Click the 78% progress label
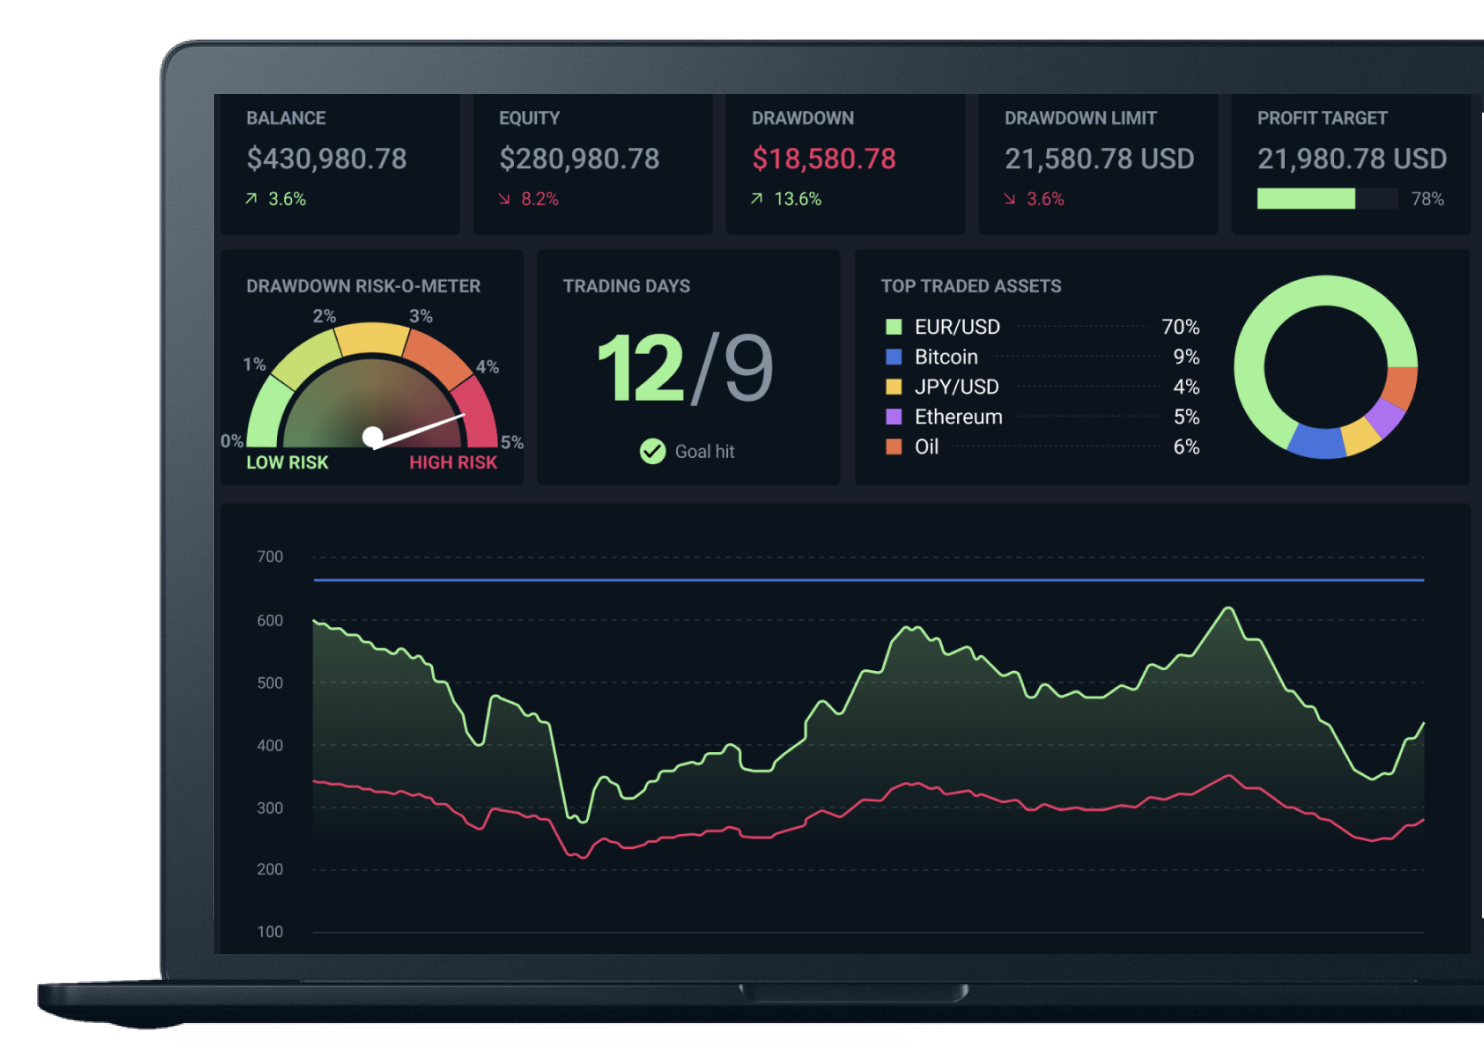This screenshot has height=1044, width=1484. coord(1428,199)
